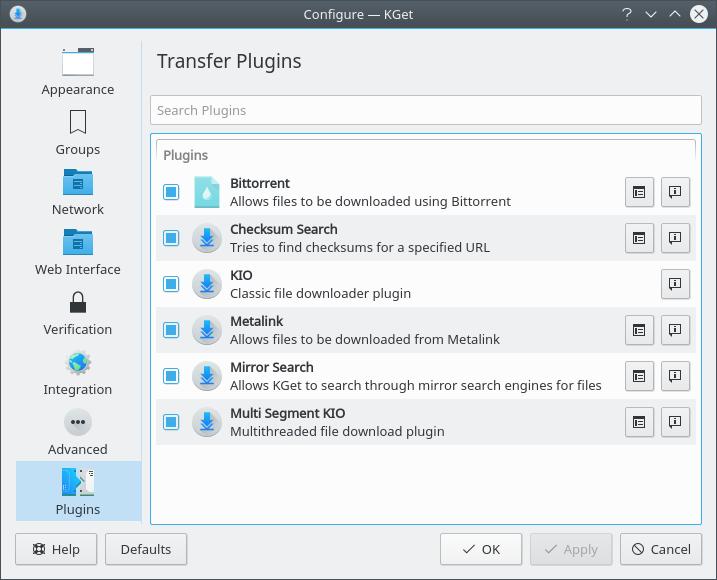Select the Plugins page in sidebar
This screenshot has width=717, height=580.
click(x=78, y=491)
